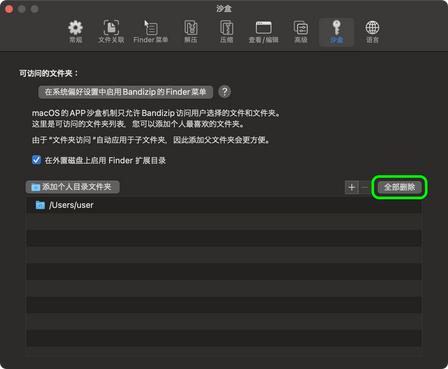Click the folder icon beside /Users/user
This screenshot has height=369, width=448.
pos(40,205)
